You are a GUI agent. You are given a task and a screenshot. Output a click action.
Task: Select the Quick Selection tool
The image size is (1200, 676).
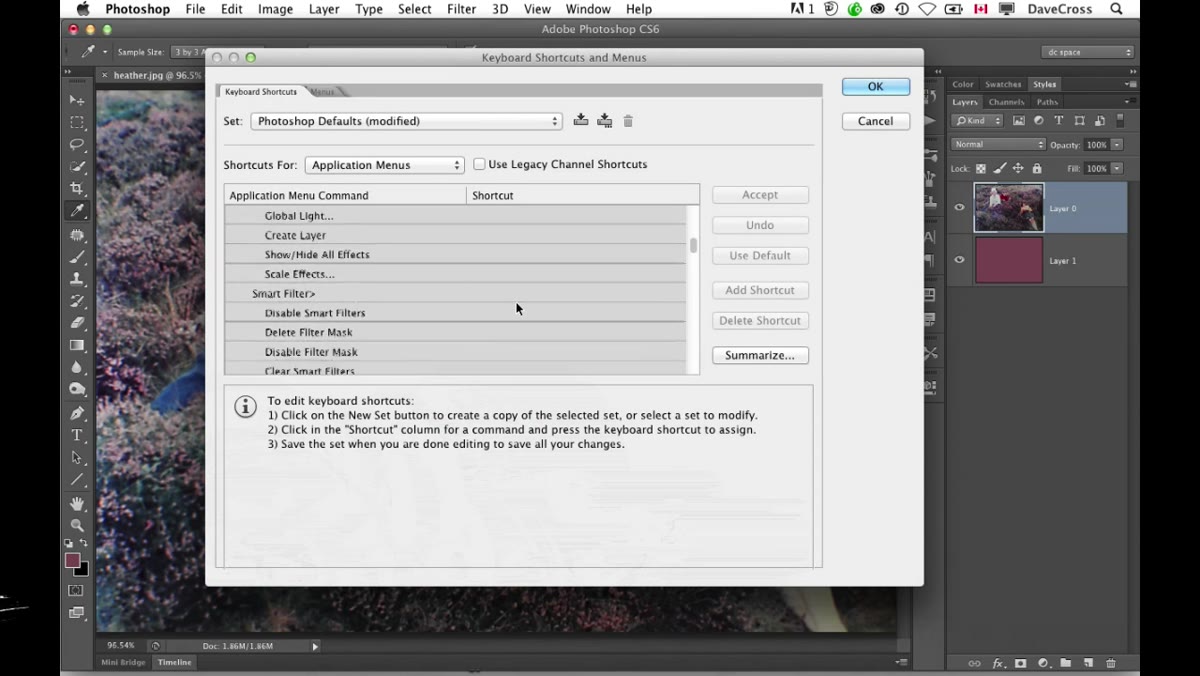tap(77, 166)
